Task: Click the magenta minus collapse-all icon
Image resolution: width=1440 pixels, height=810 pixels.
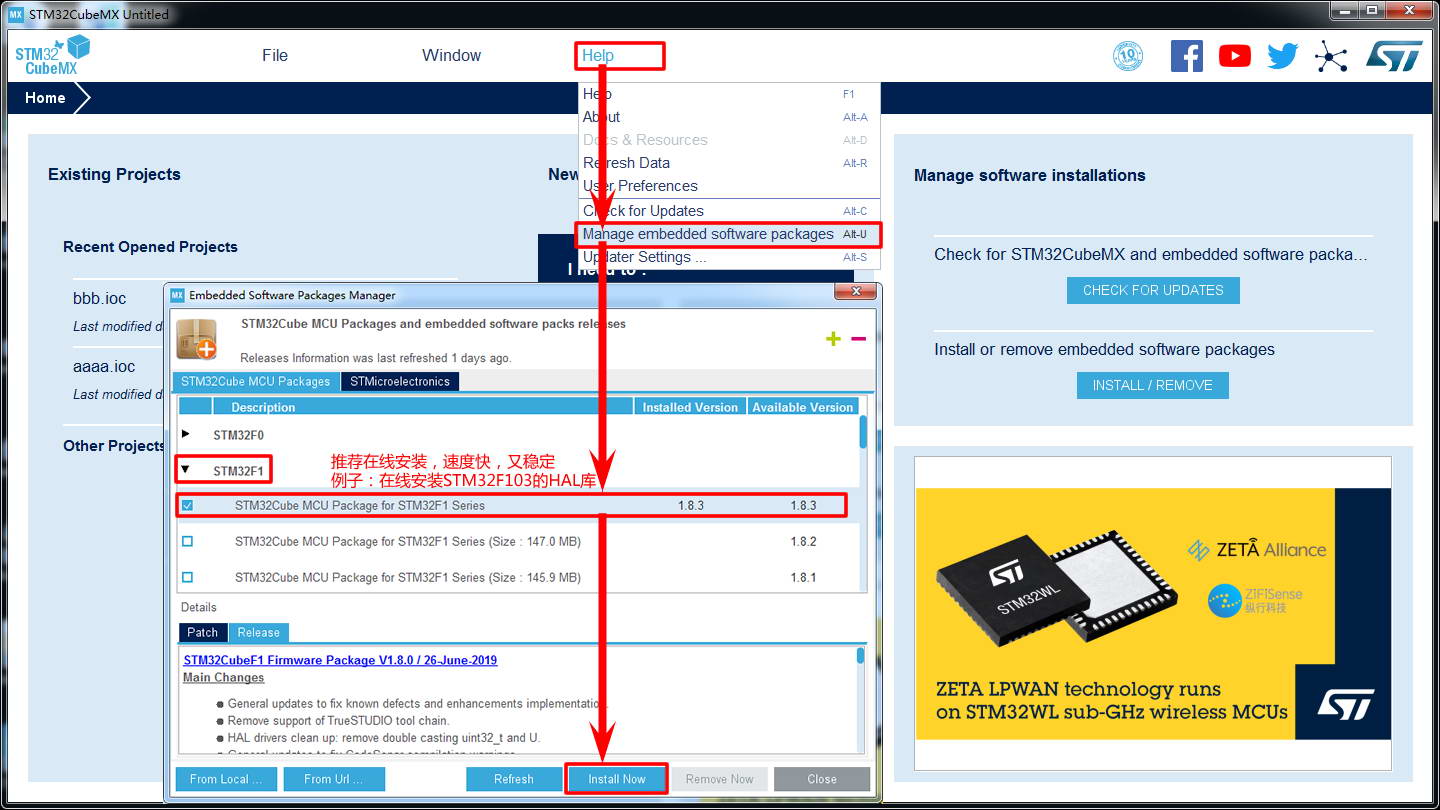Action: click(x=858, y=339)
